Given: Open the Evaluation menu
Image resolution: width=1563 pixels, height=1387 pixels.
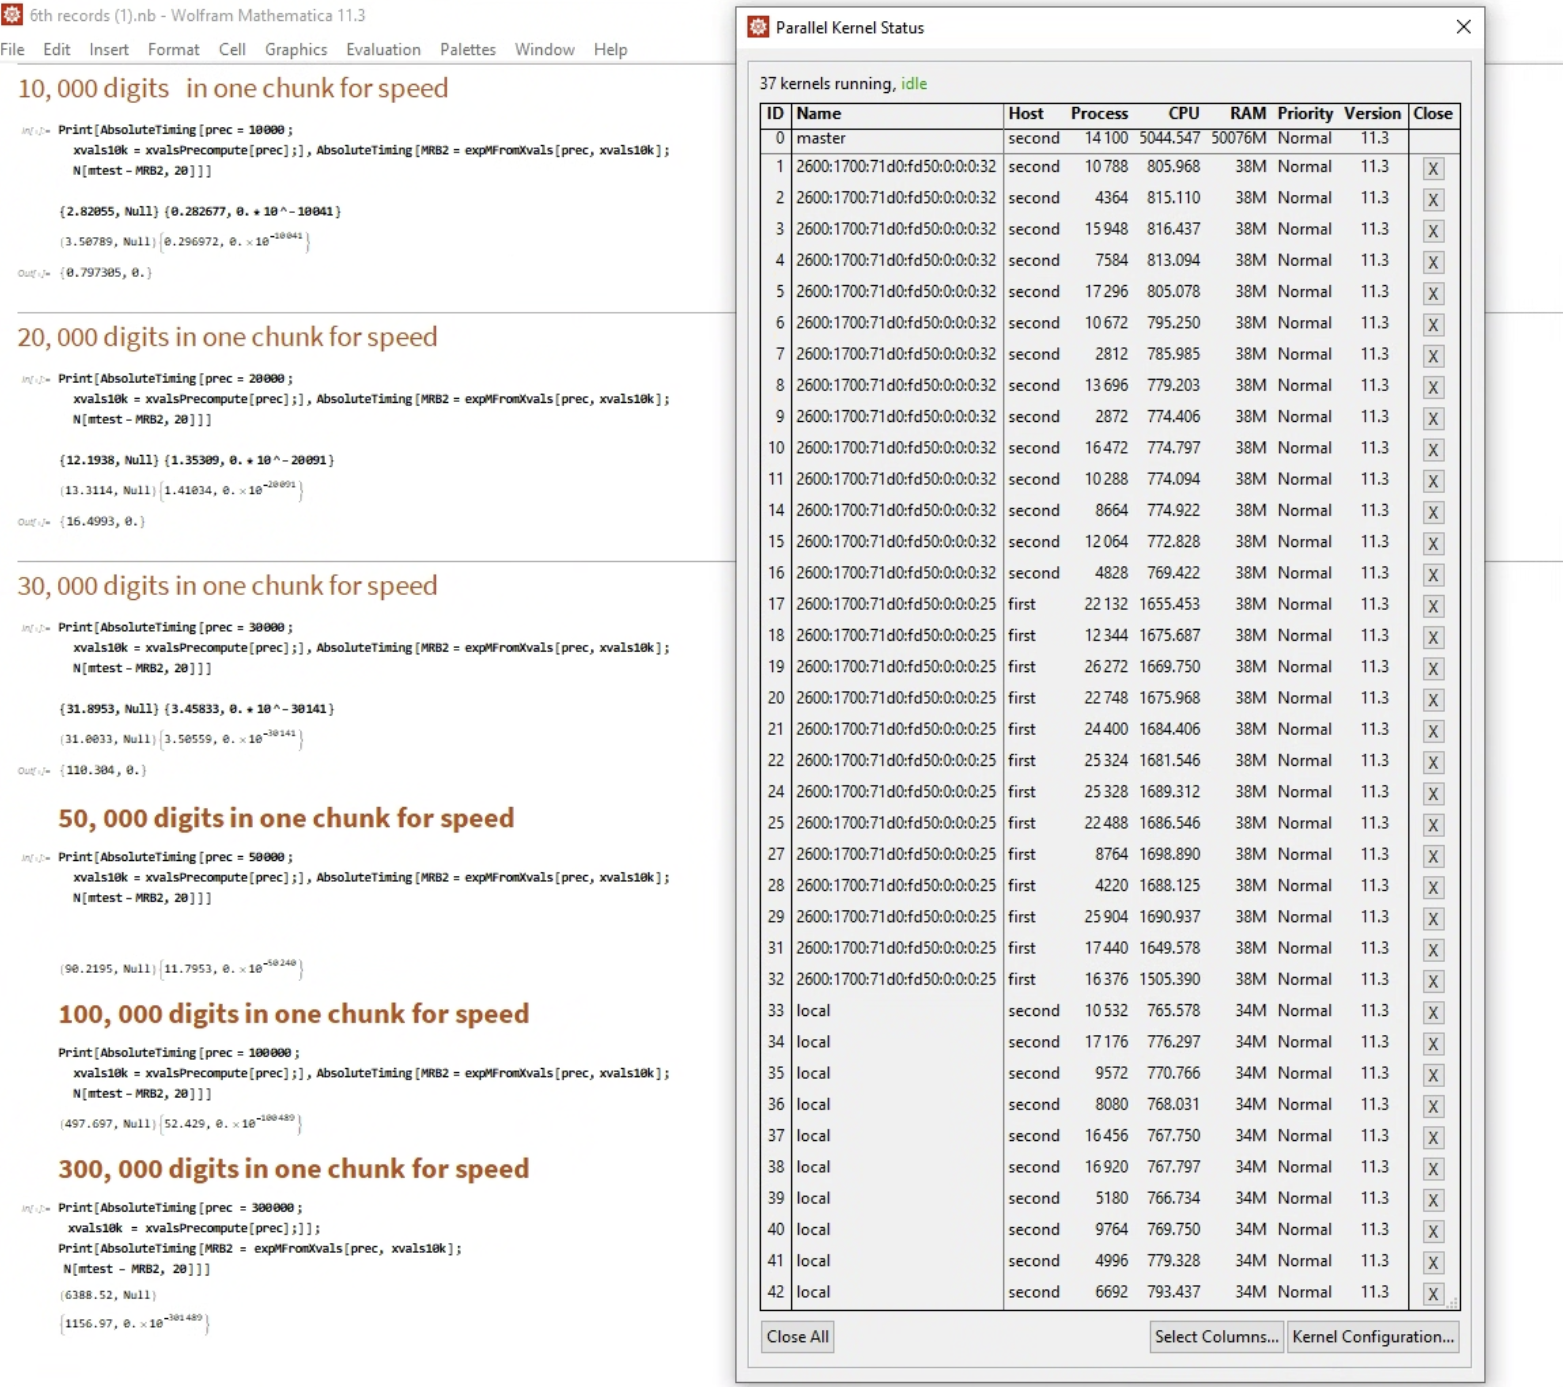Looking at the screenshot, I should (383, 49).
